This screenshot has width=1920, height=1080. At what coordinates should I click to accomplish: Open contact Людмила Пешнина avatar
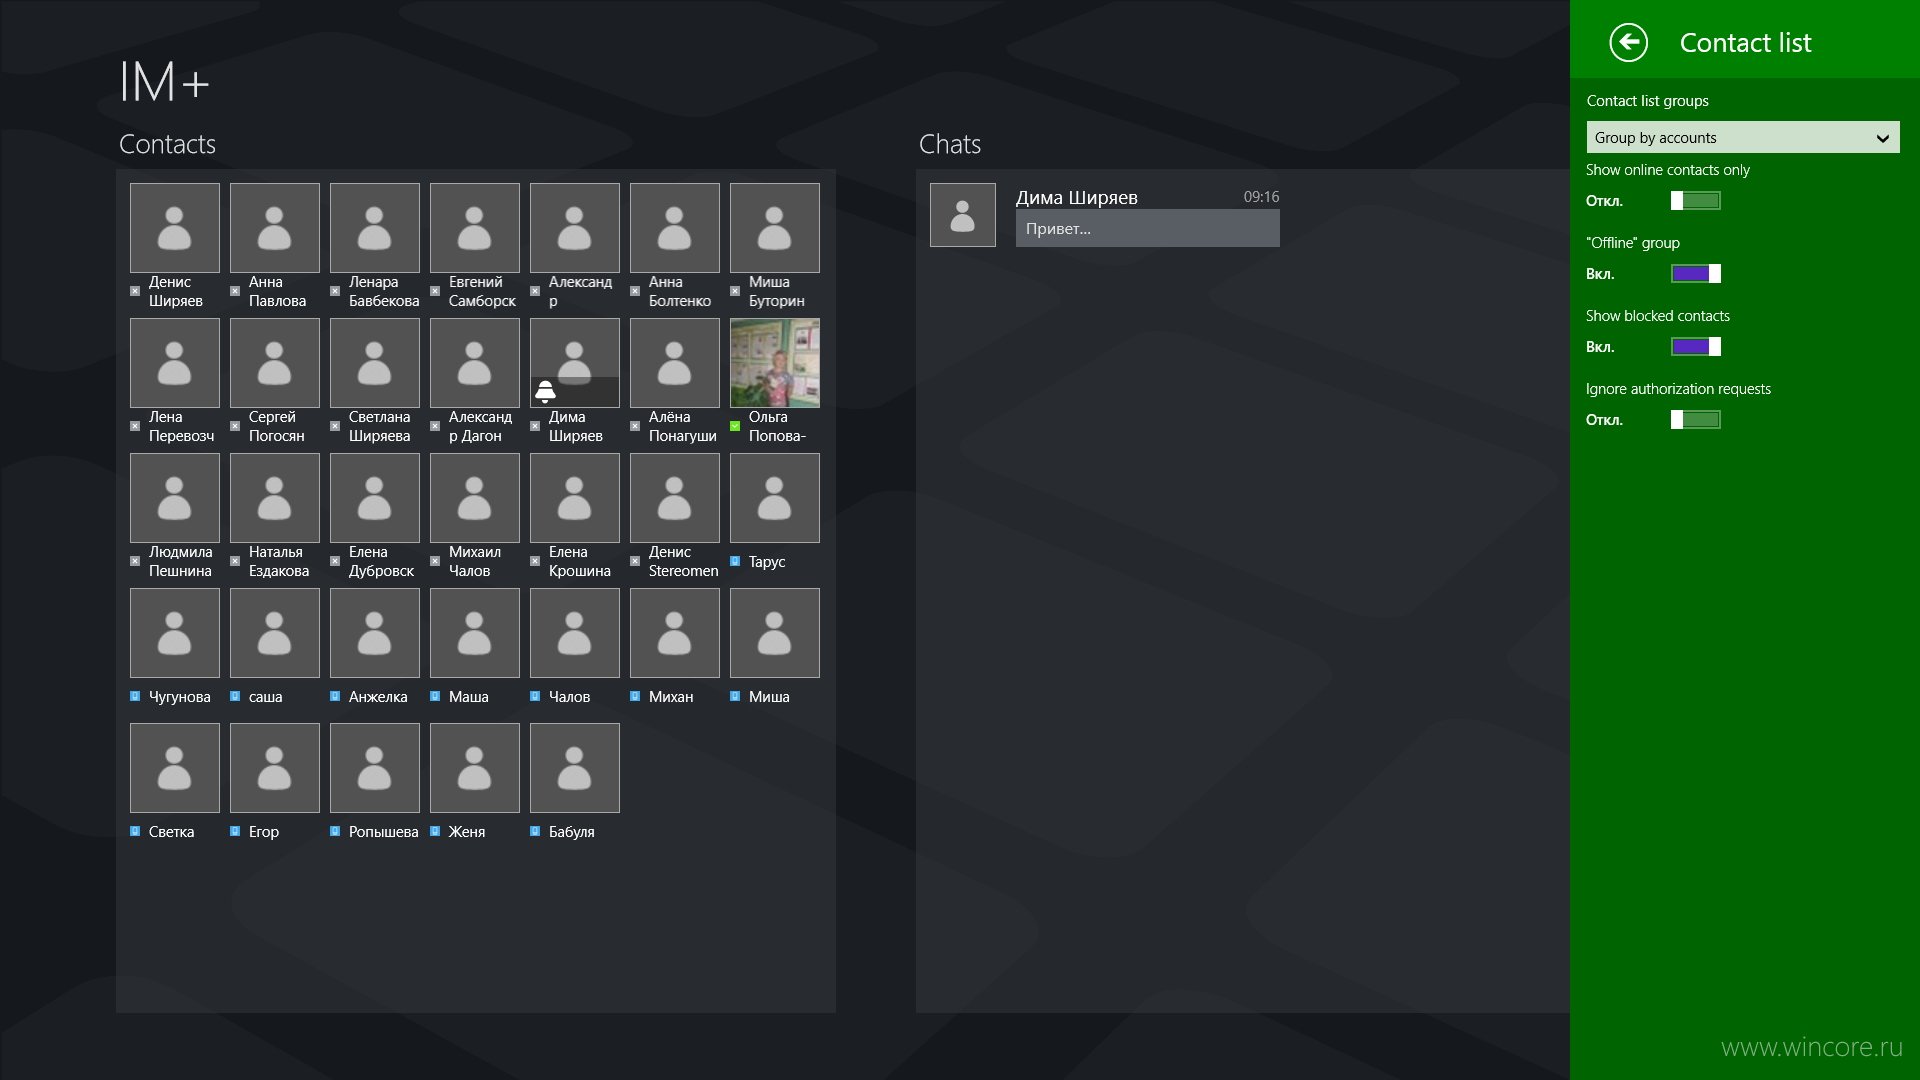click(175, 498)
